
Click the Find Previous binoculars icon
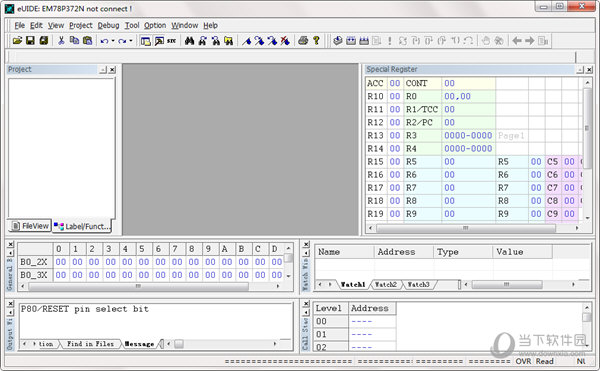[216, 41]
